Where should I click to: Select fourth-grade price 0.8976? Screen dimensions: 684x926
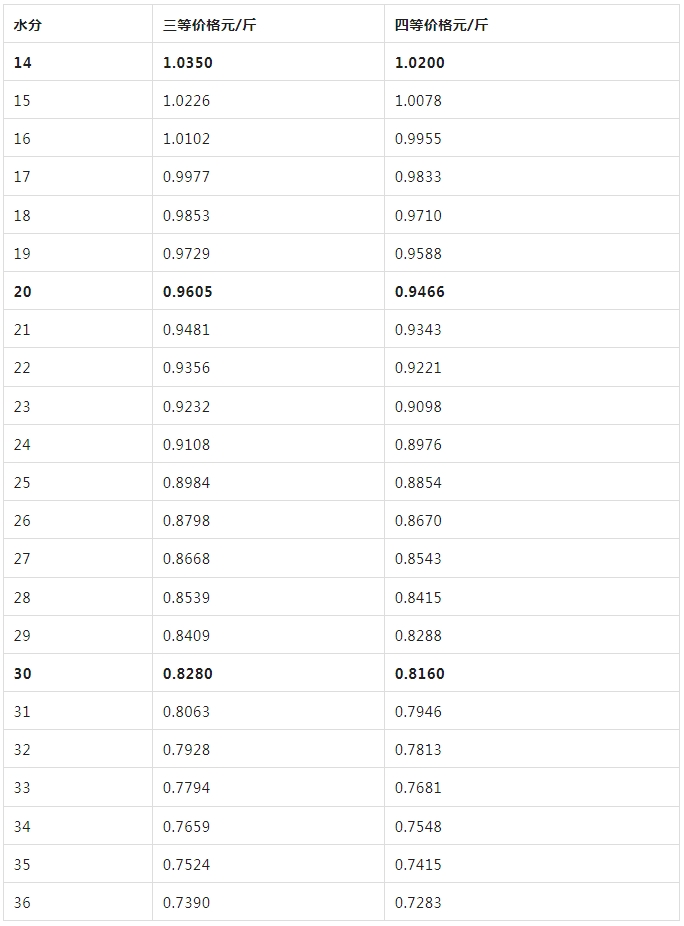pos(418,445)
